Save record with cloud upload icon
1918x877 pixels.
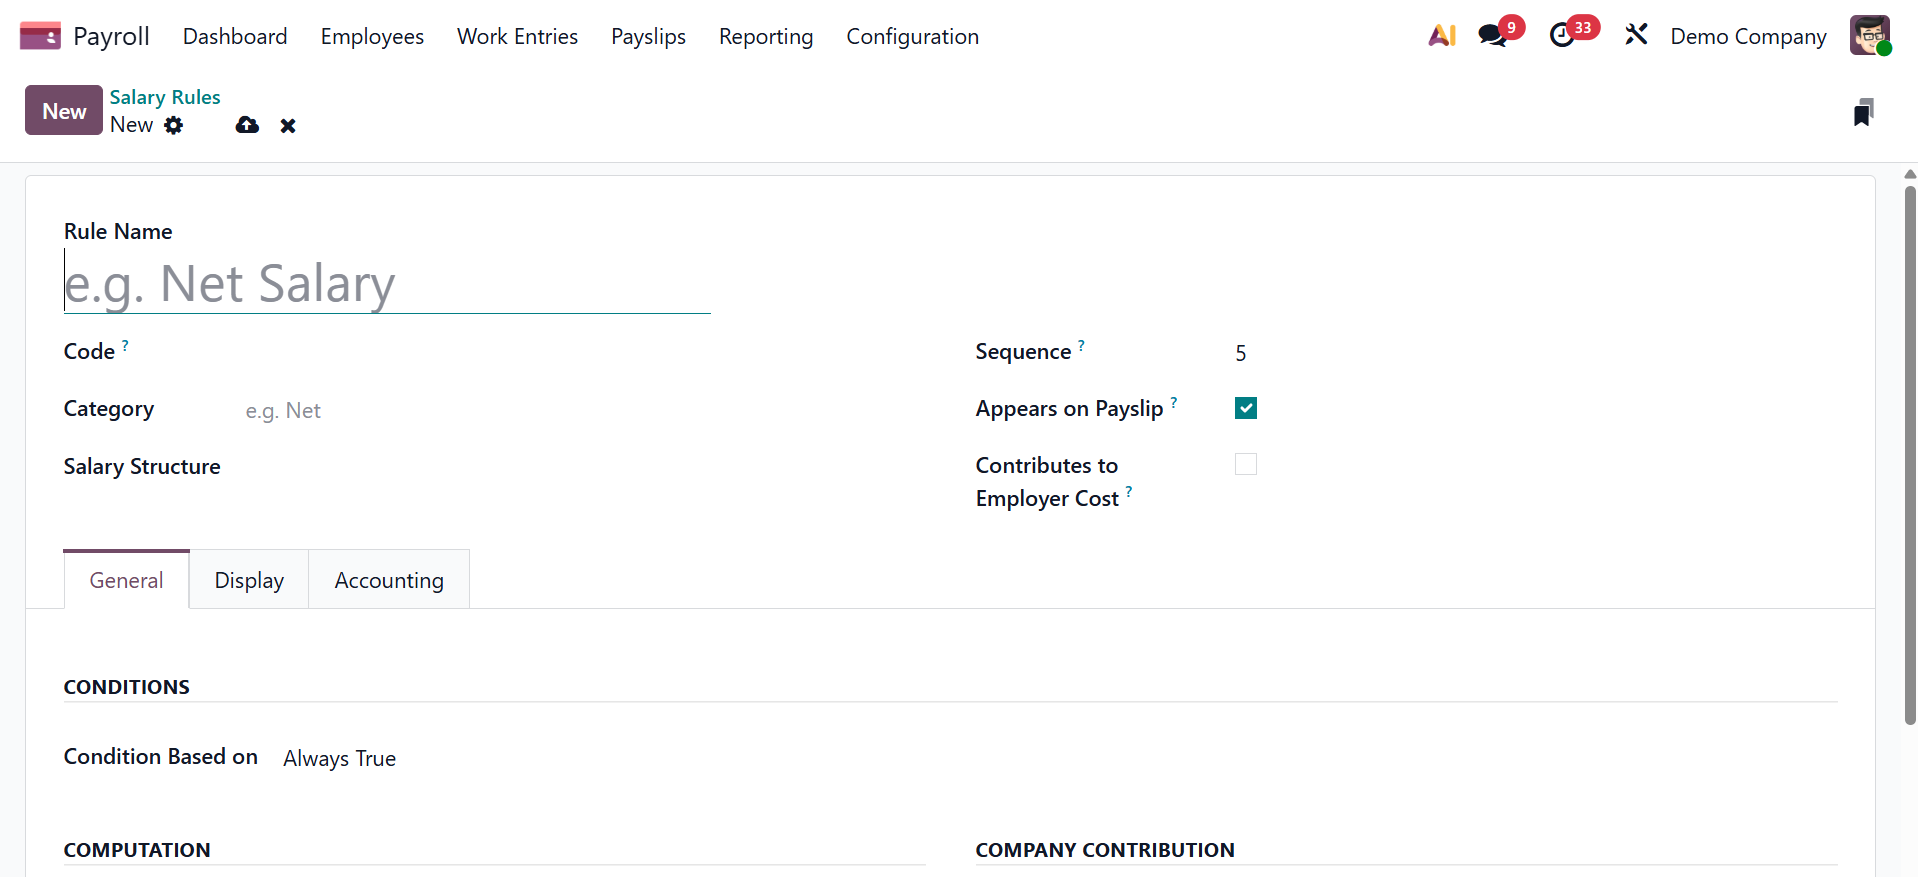[x=247, y=125]
